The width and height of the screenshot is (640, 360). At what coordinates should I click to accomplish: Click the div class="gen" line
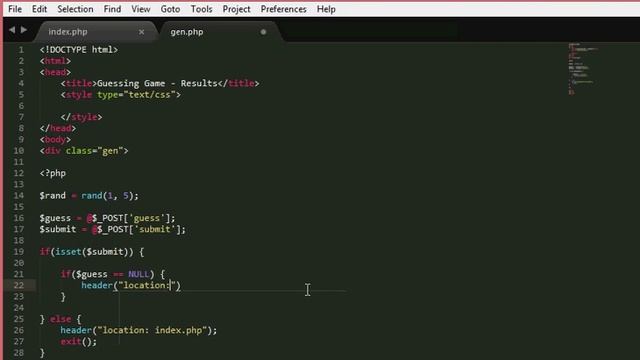(84, 151)
